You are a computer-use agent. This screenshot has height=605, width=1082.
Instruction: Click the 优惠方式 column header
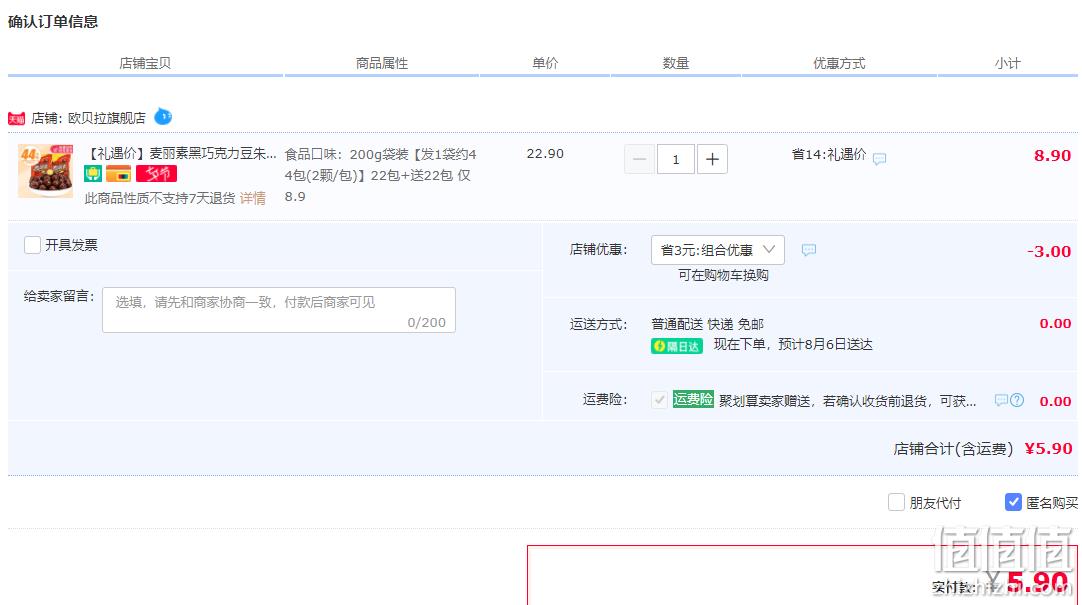839,63
